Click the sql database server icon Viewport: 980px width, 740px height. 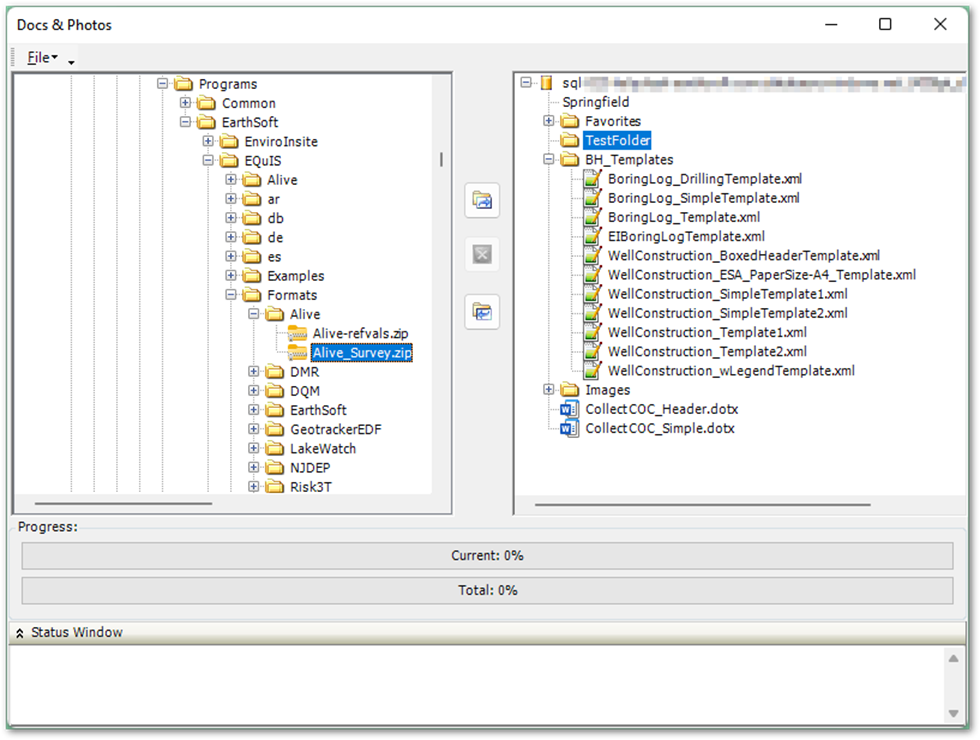[547, 83]
